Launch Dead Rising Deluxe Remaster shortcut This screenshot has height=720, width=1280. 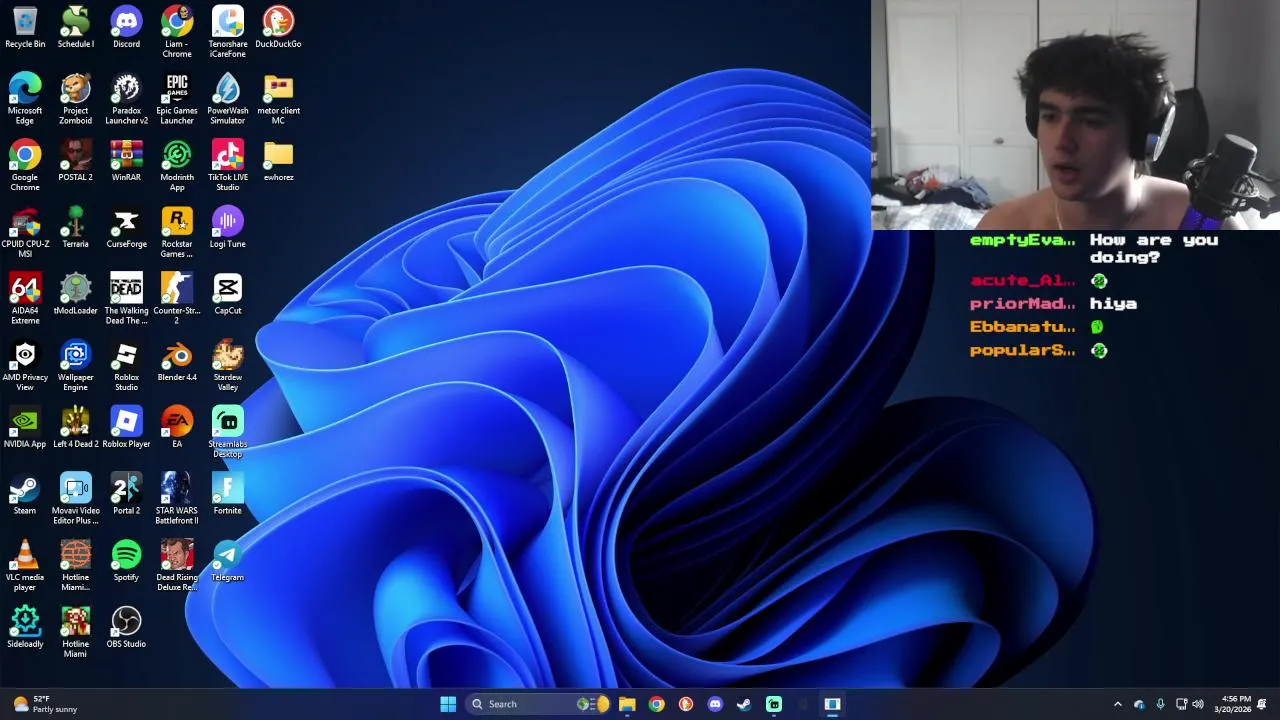177,566
